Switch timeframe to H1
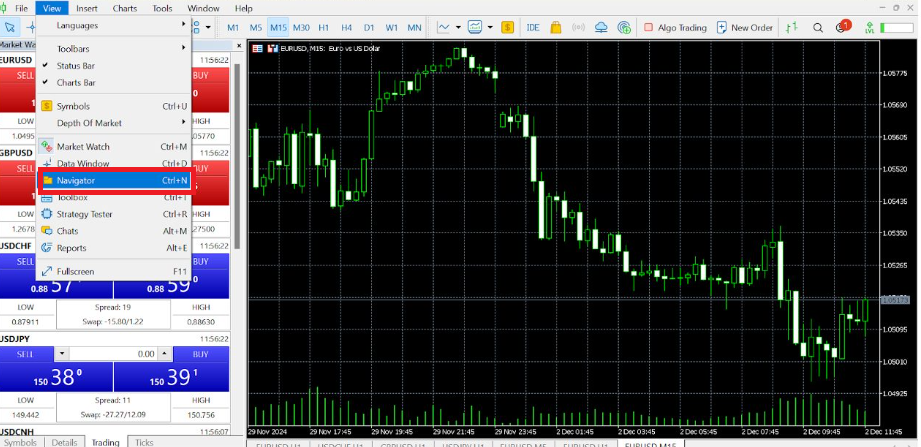Viewport: 921px width, 447px height. (x=324, y=27)
